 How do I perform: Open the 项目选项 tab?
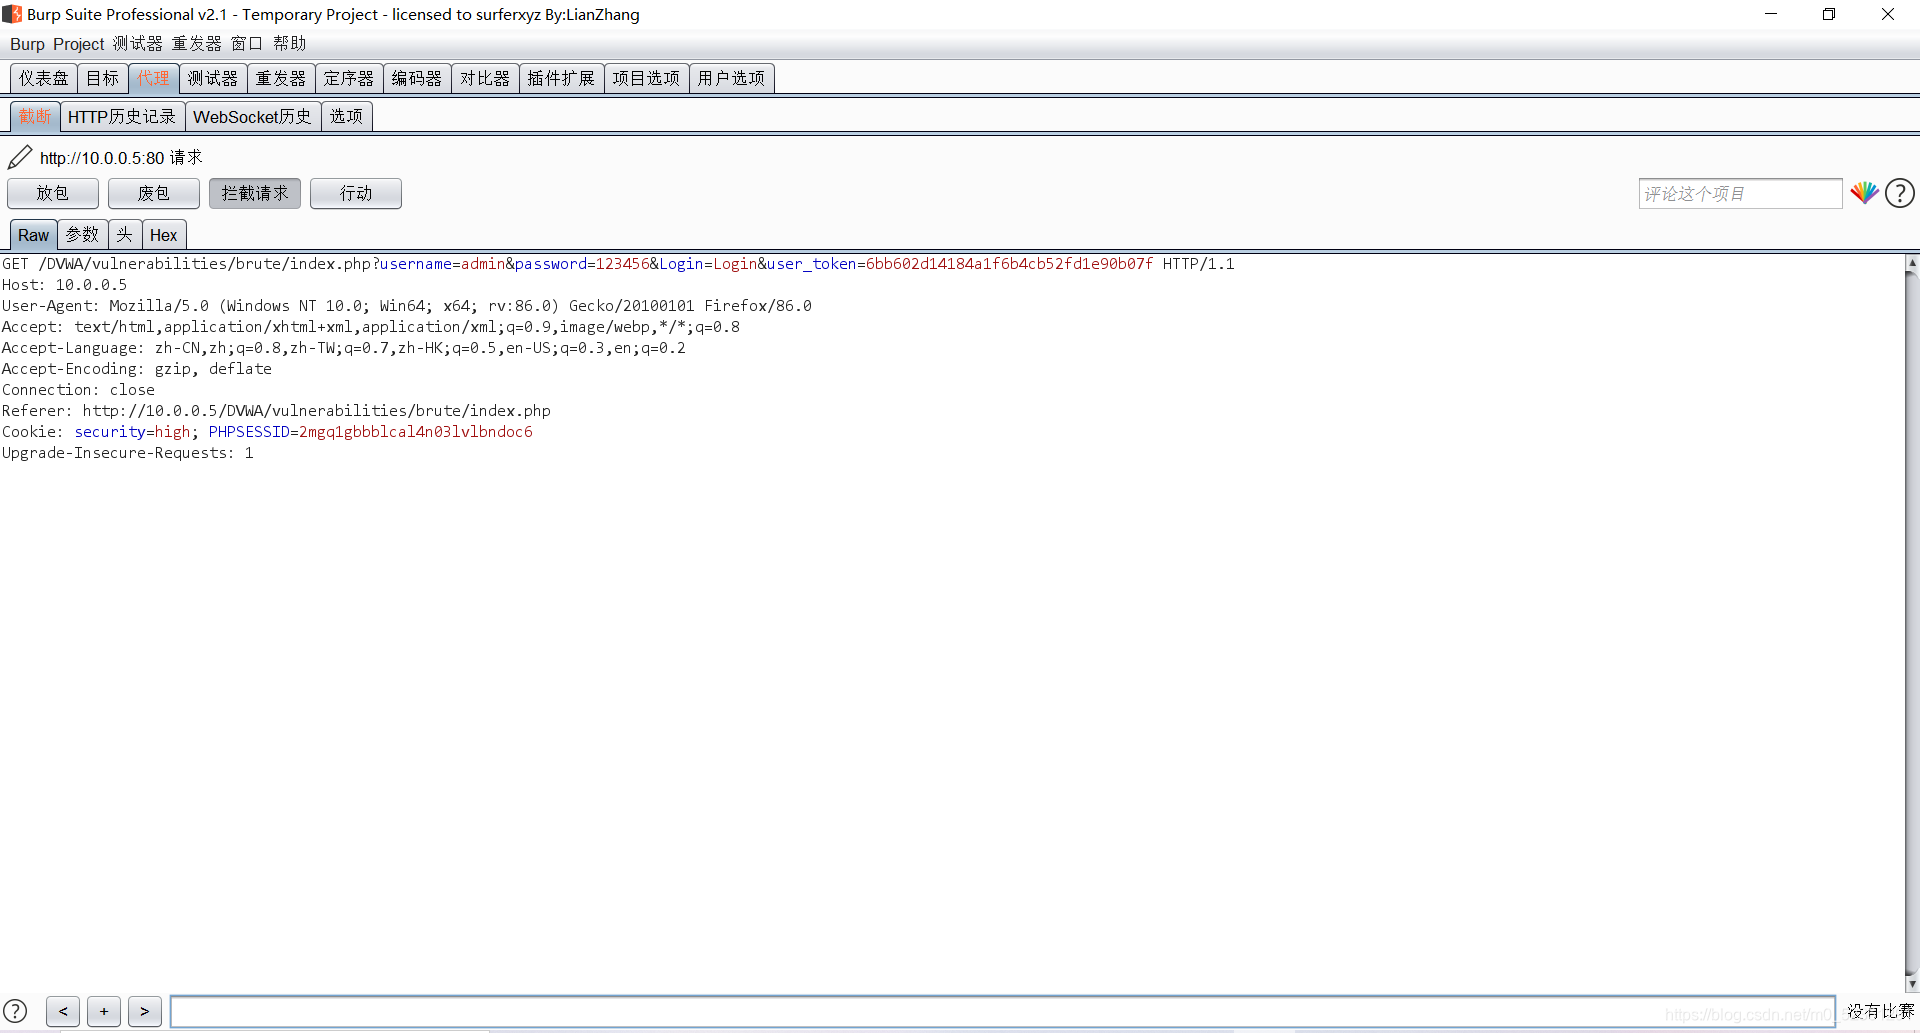(646, 78)
